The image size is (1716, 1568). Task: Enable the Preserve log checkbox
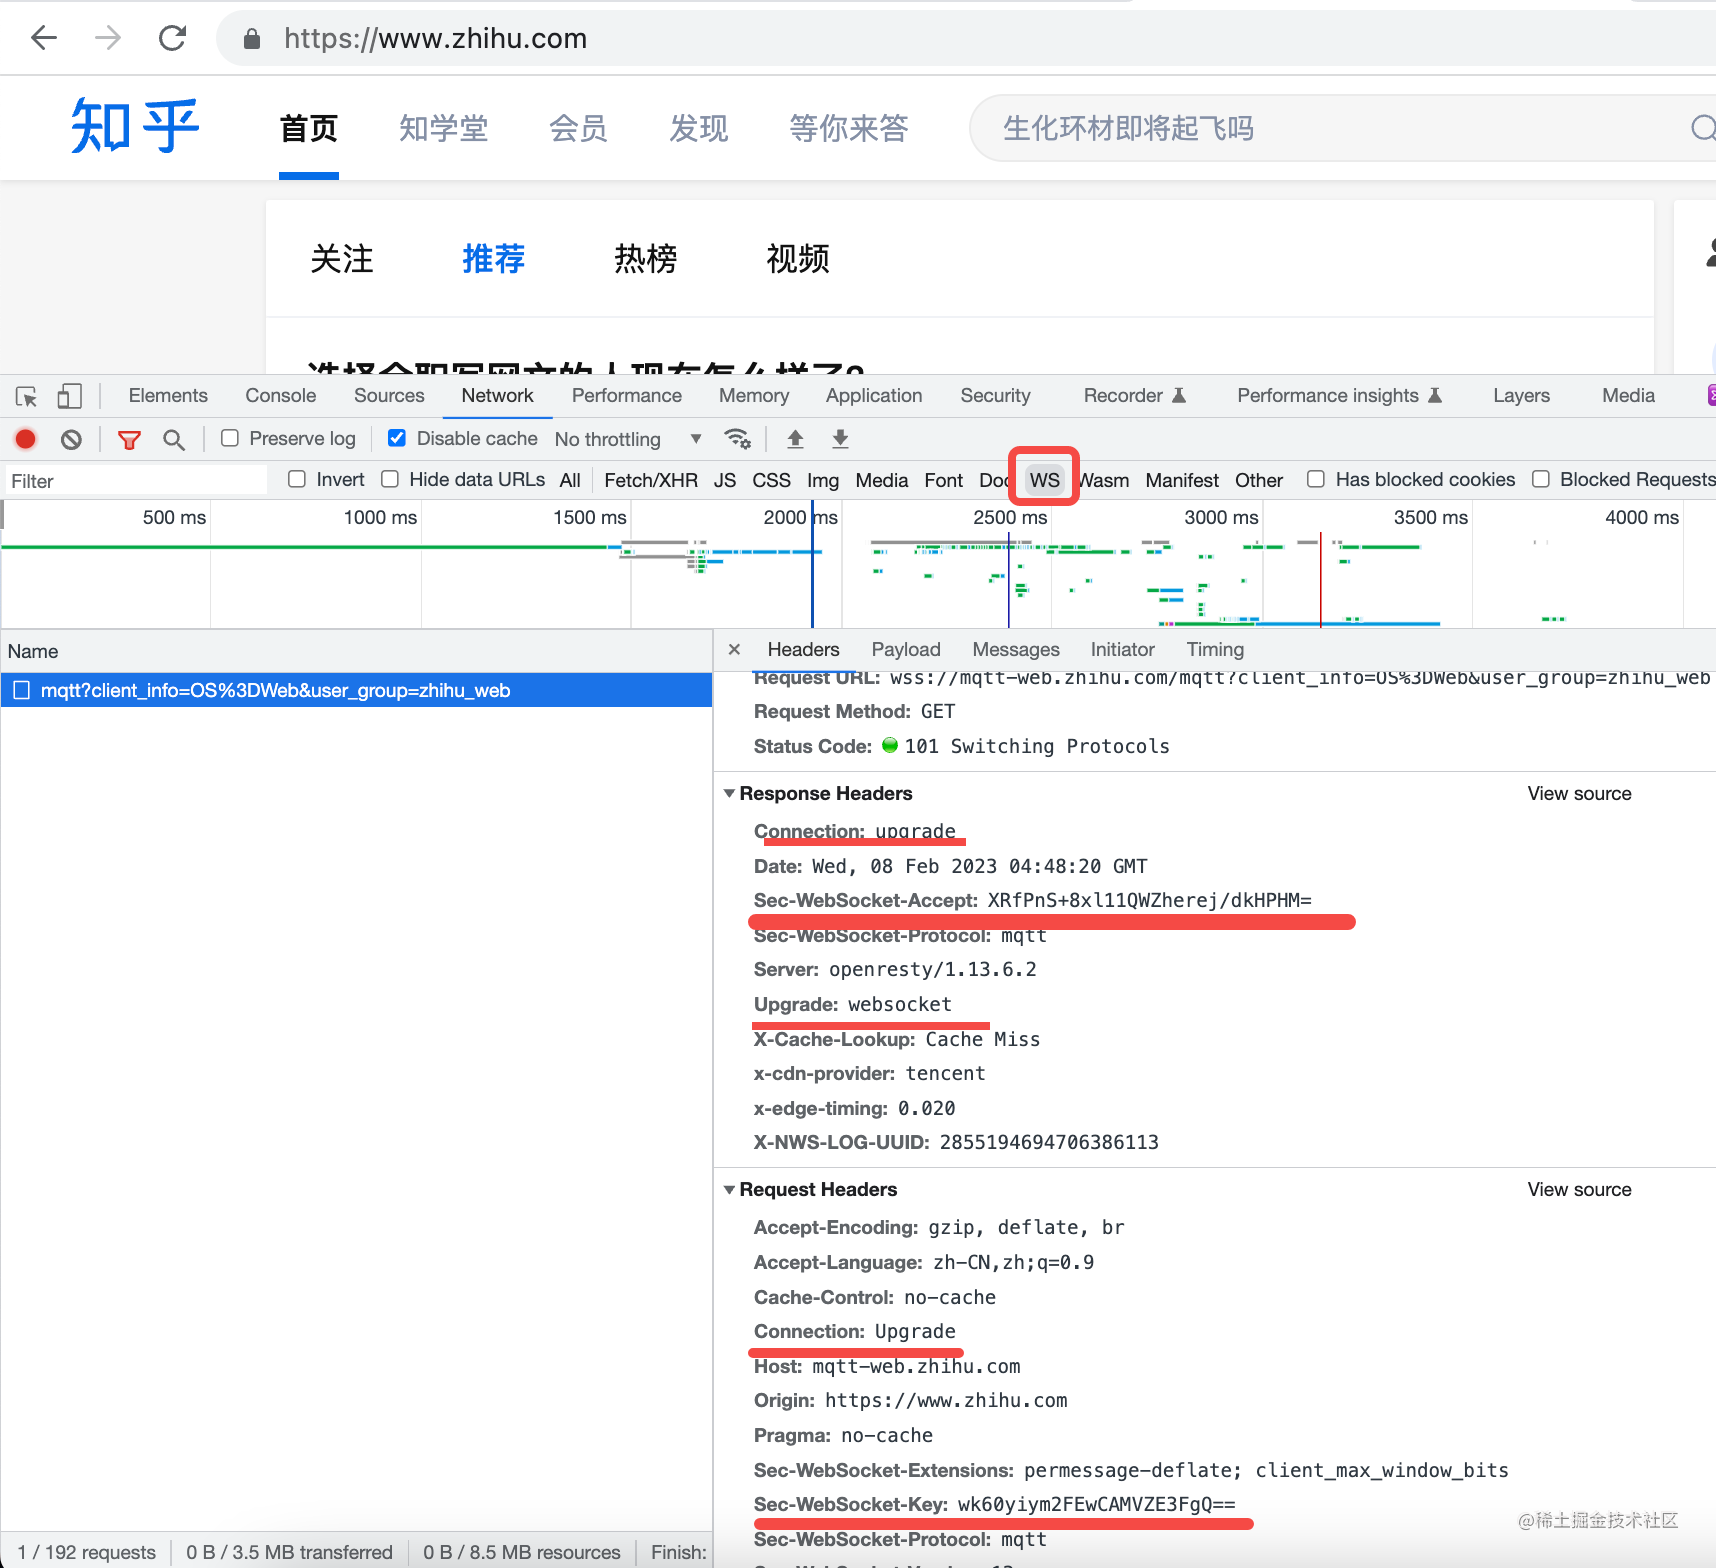(x=230, y=438)
